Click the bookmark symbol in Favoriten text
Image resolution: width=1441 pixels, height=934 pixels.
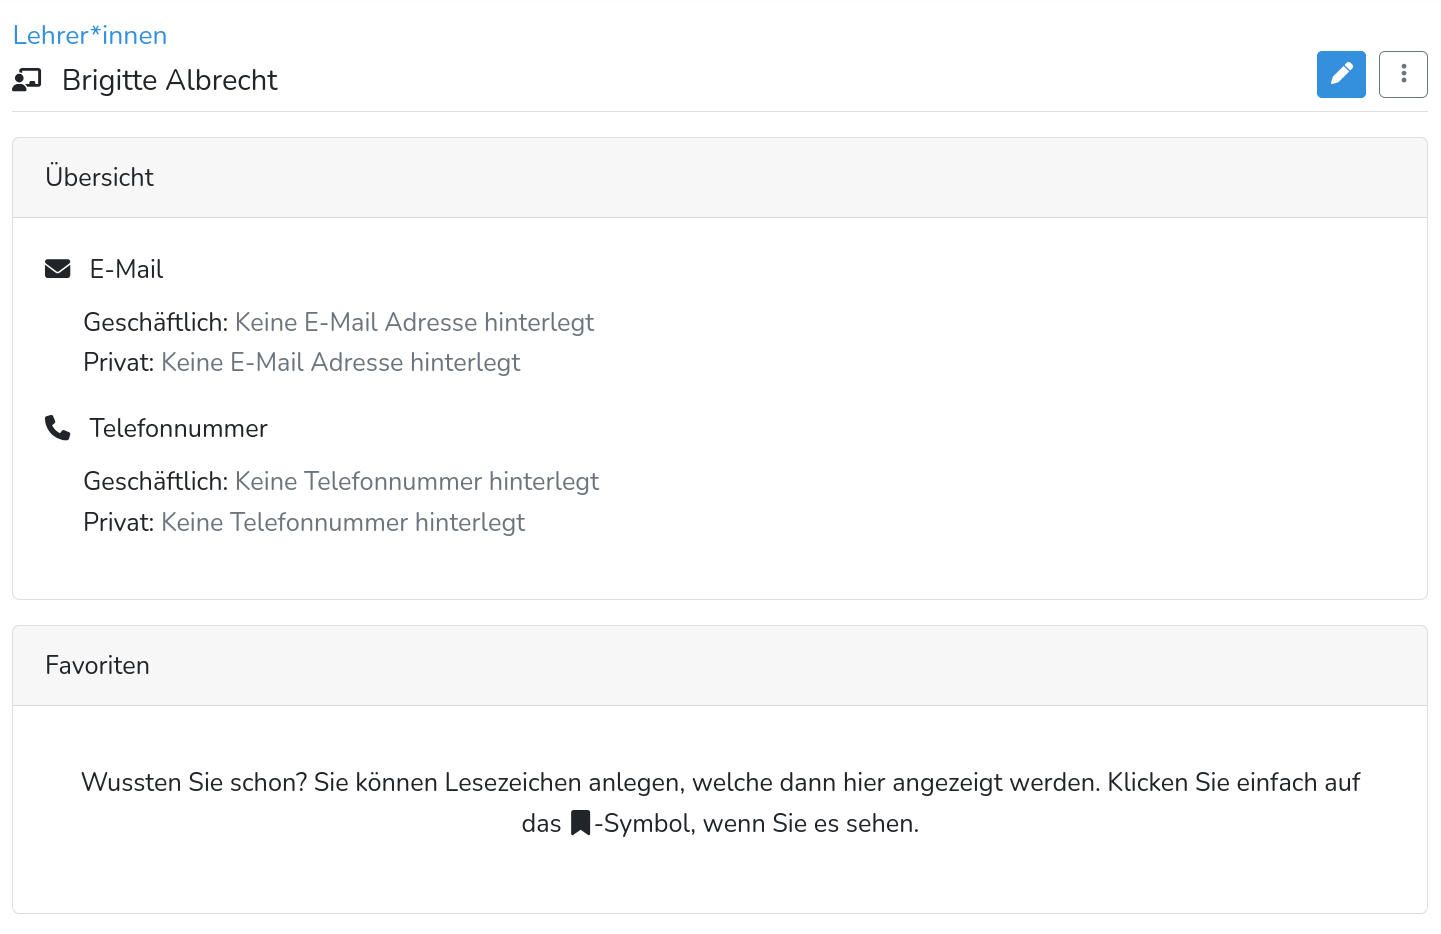[580, 823]
